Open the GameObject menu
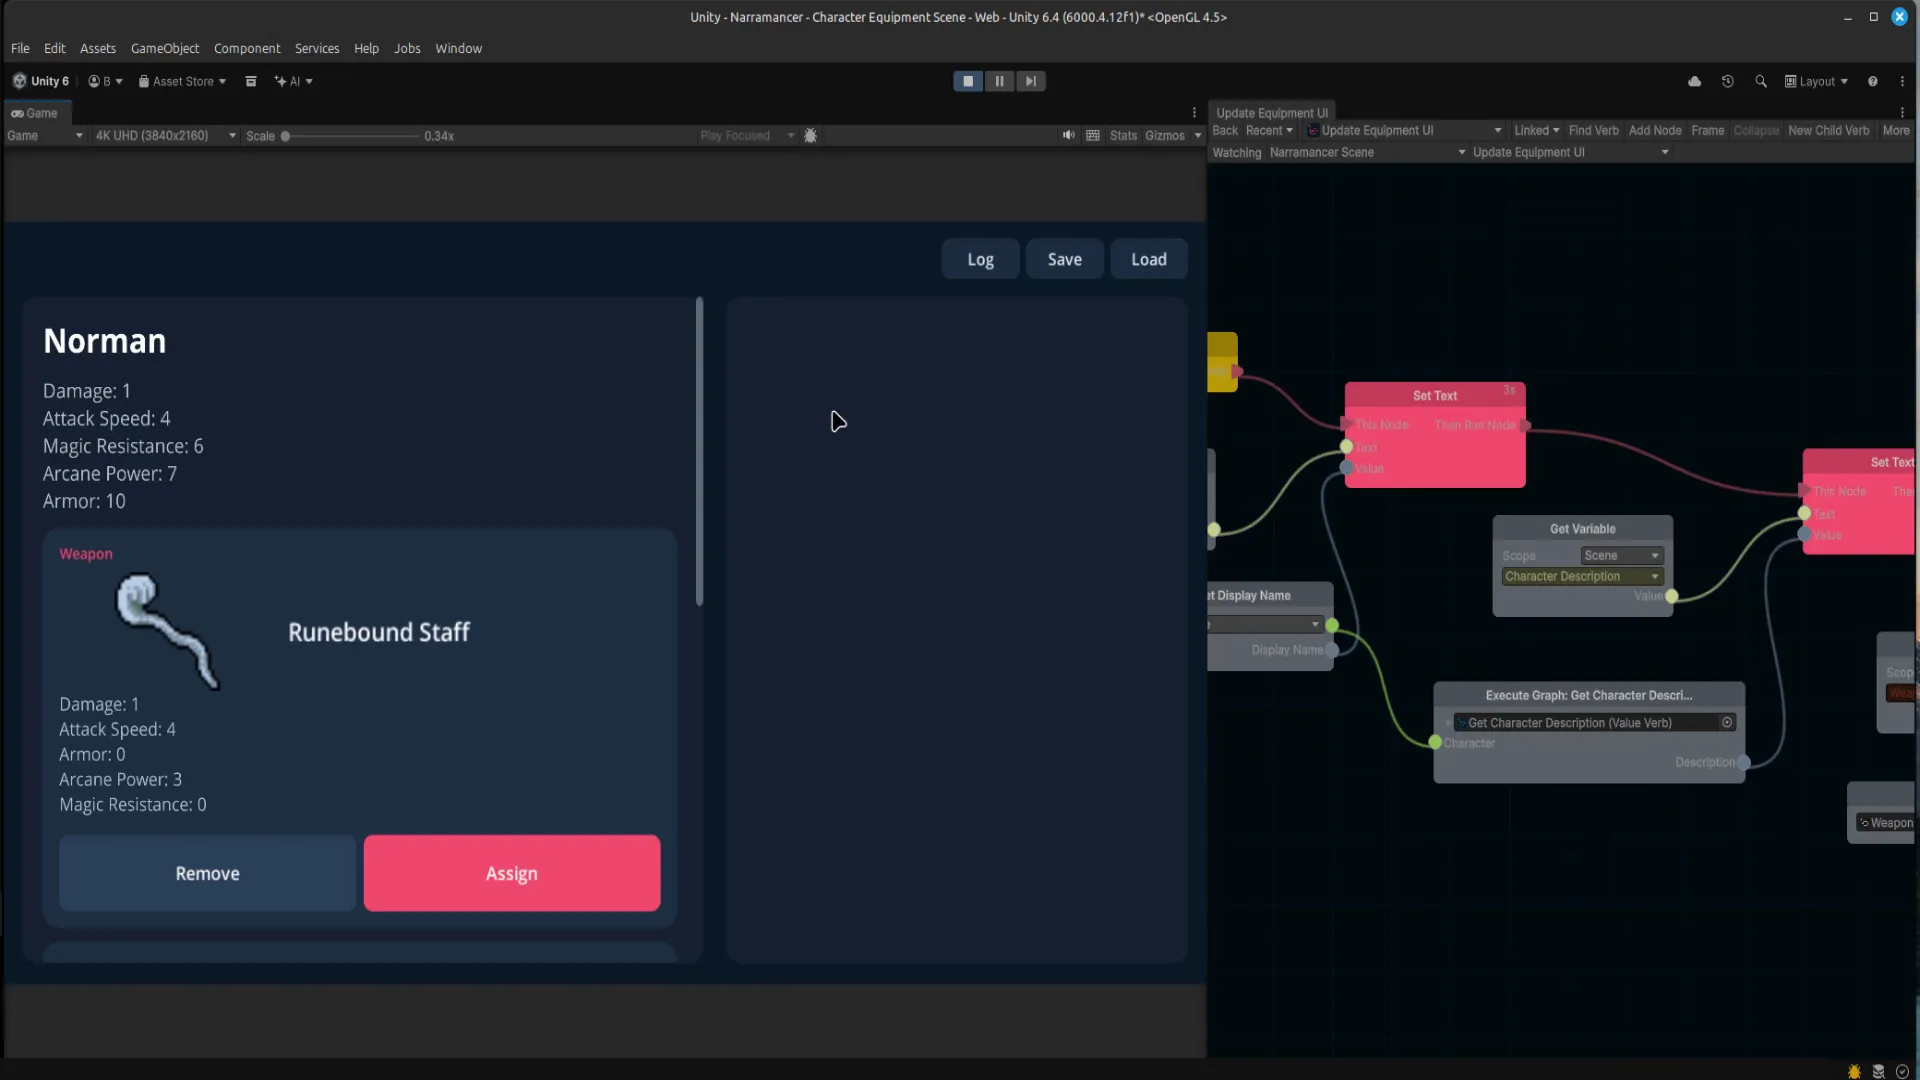 [165, 48]
